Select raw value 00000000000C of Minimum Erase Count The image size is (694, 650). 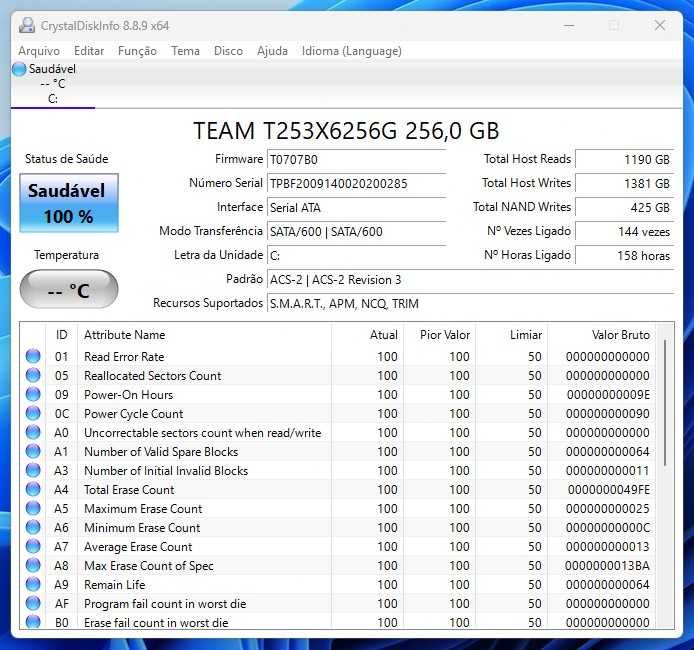click(608, 527)
